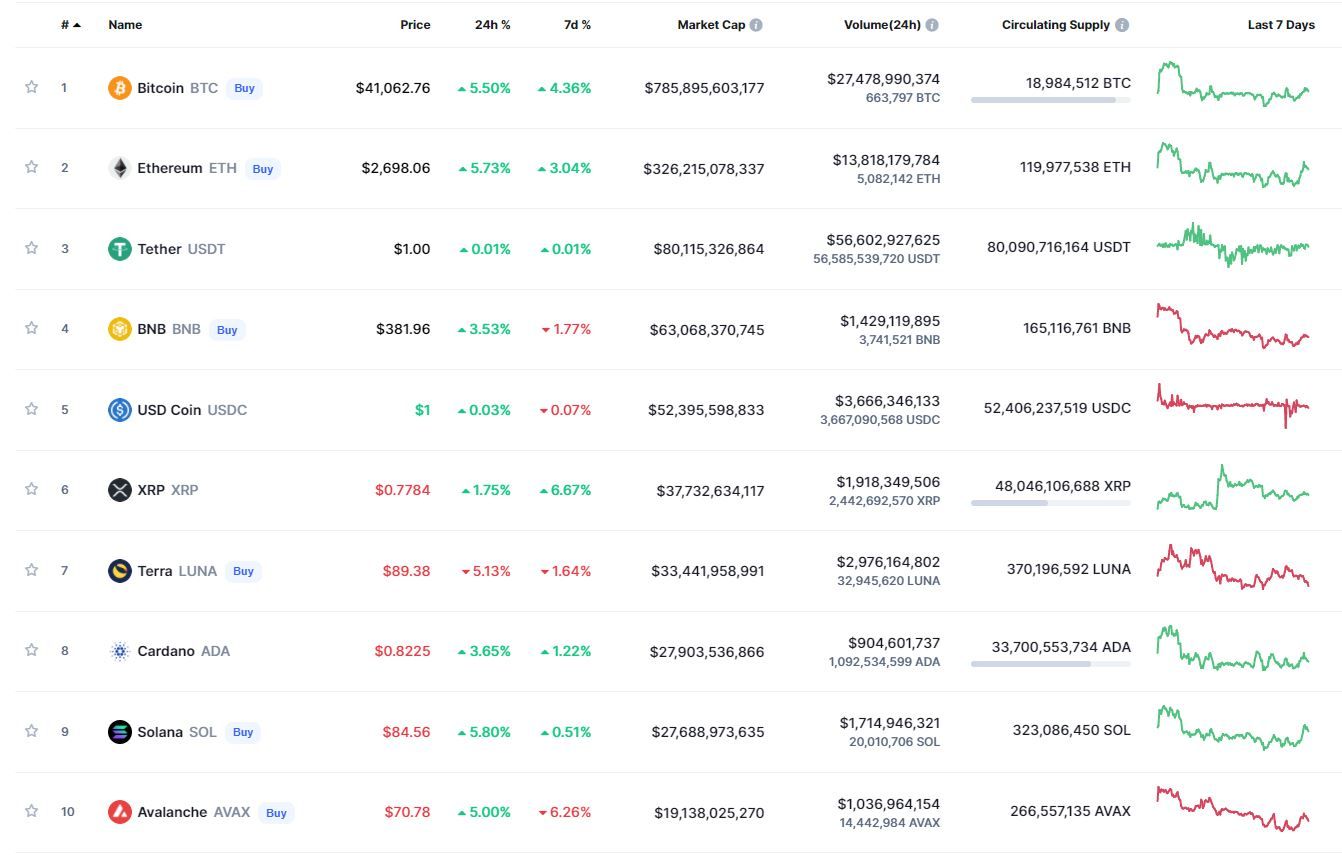
Task: Star Ethereum for the watchlist
Action: (31, 167)
